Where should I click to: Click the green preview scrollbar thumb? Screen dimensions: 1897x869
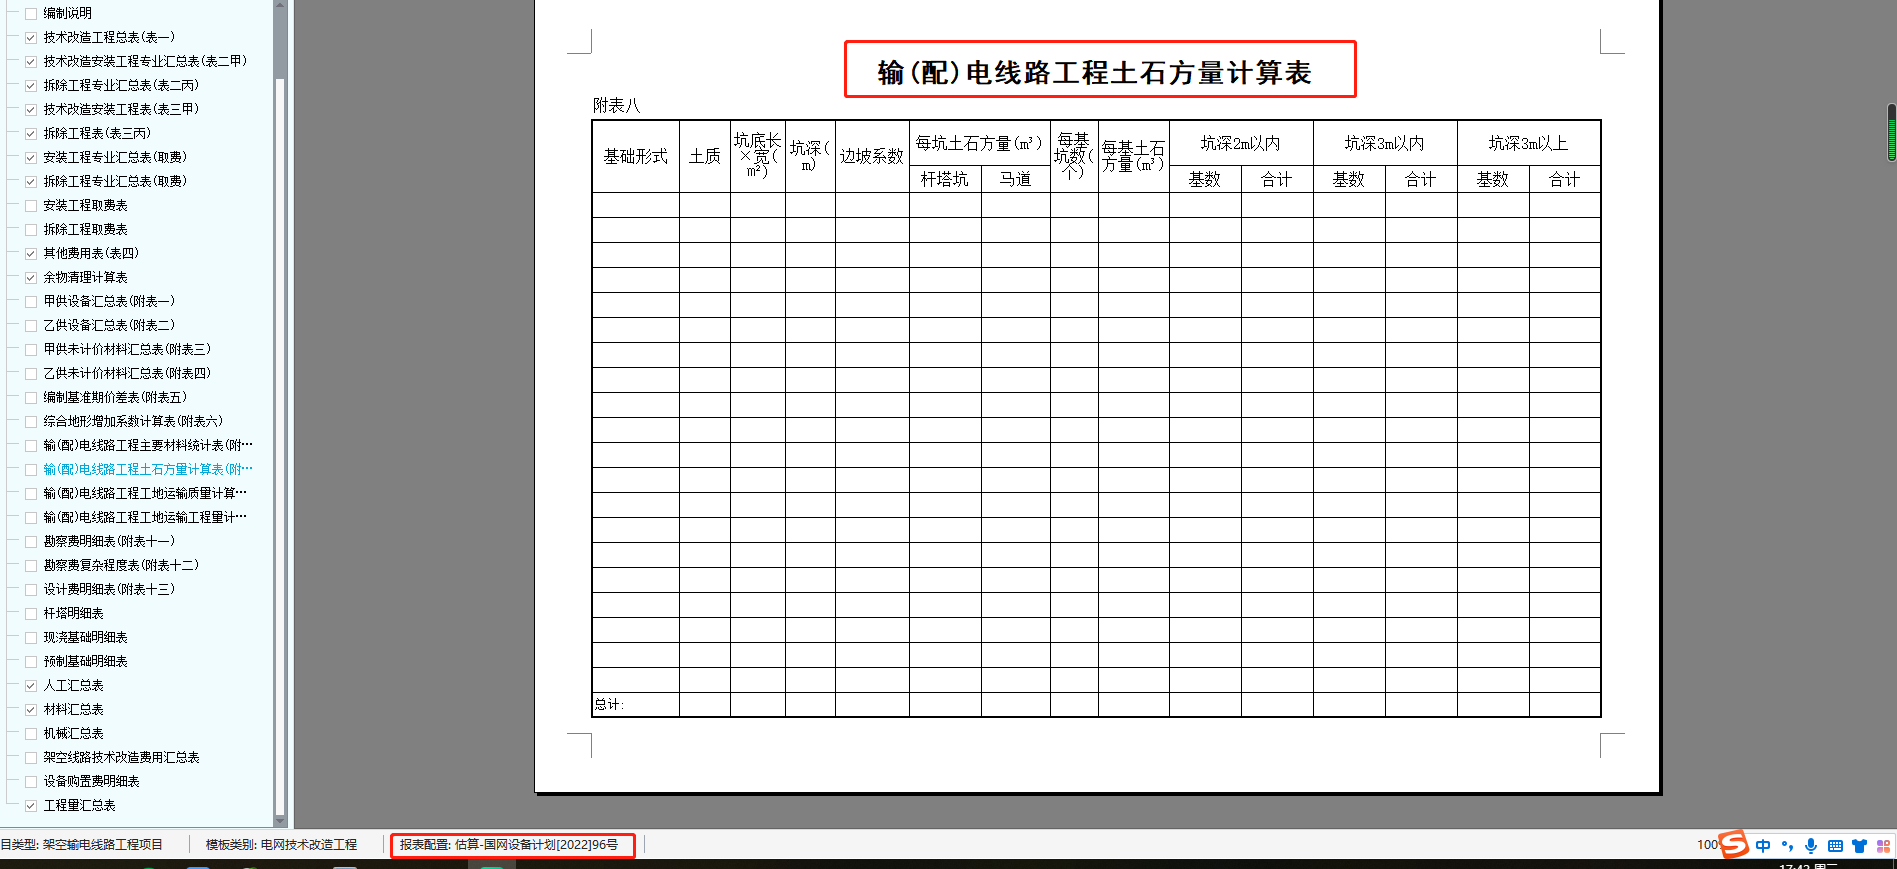(x=1892, y=131)
